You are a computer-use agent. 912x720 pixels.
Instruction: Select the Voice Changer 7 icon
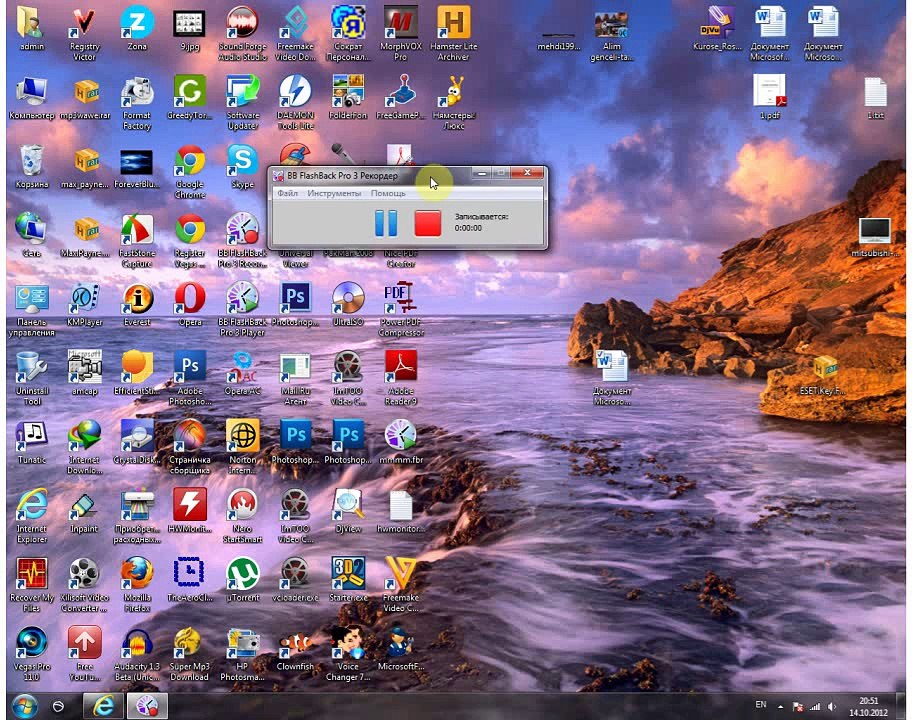348,654
